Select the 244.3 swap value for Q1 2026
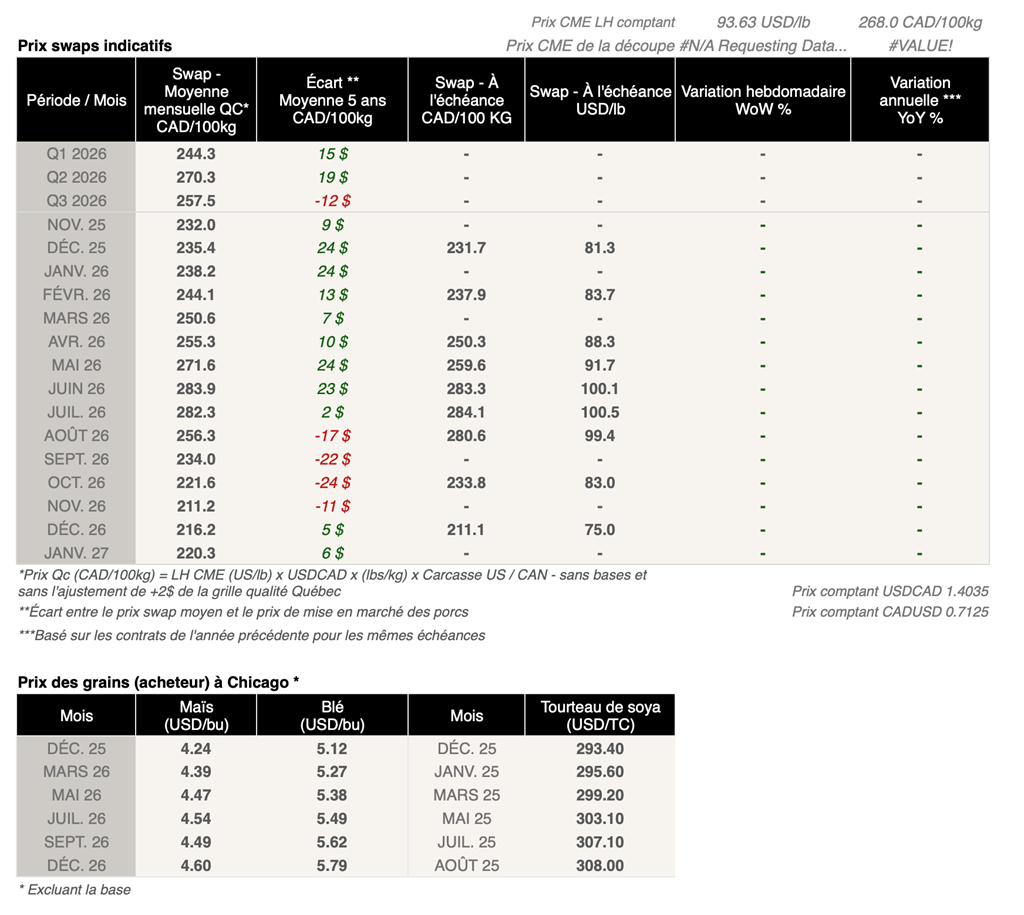The height and width of the screenshot is (915, 1024). 196,154
